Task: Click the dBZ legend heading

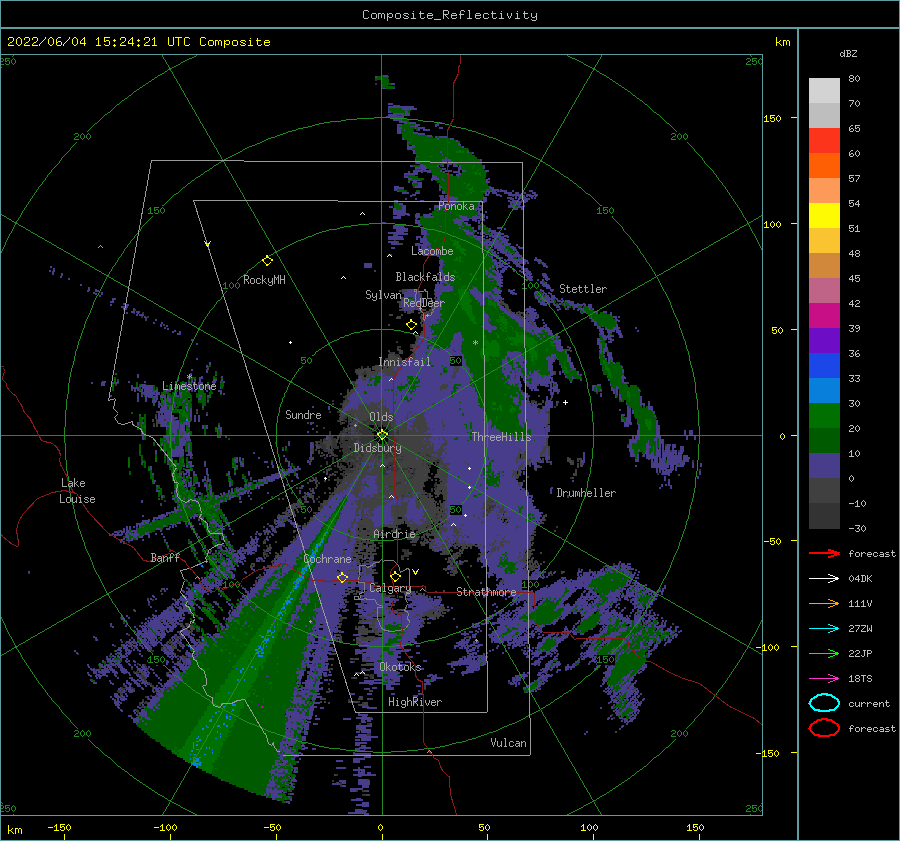Action: [848, 53]
